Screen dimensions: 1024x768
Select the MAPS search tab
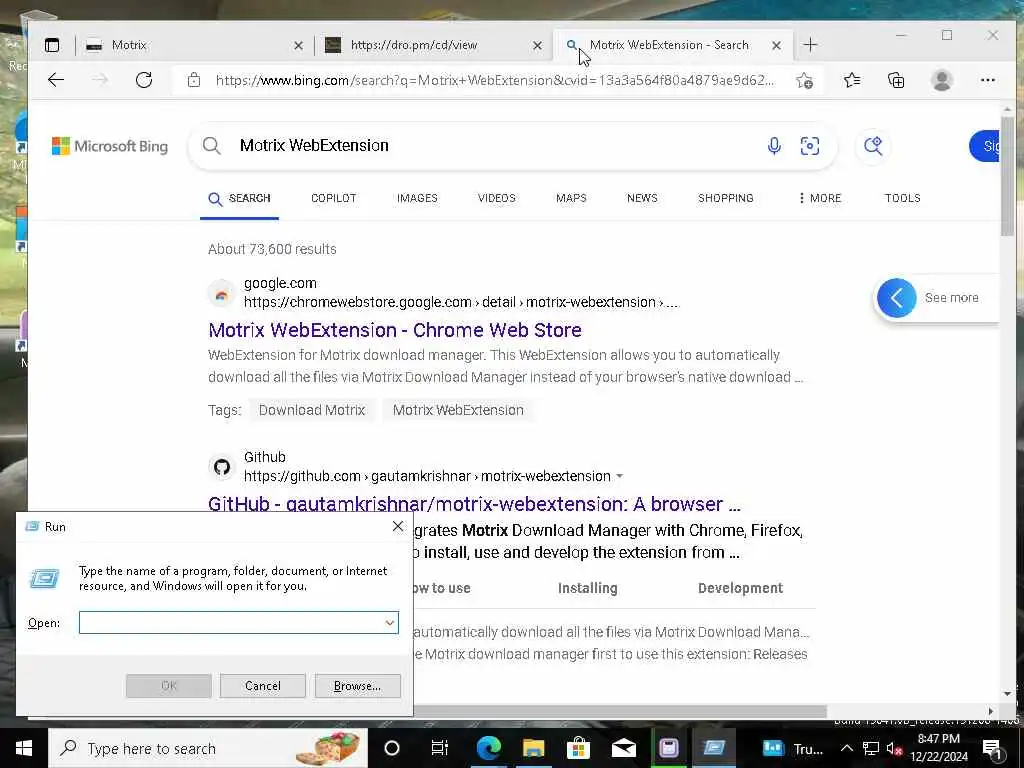tap(571, 198)
